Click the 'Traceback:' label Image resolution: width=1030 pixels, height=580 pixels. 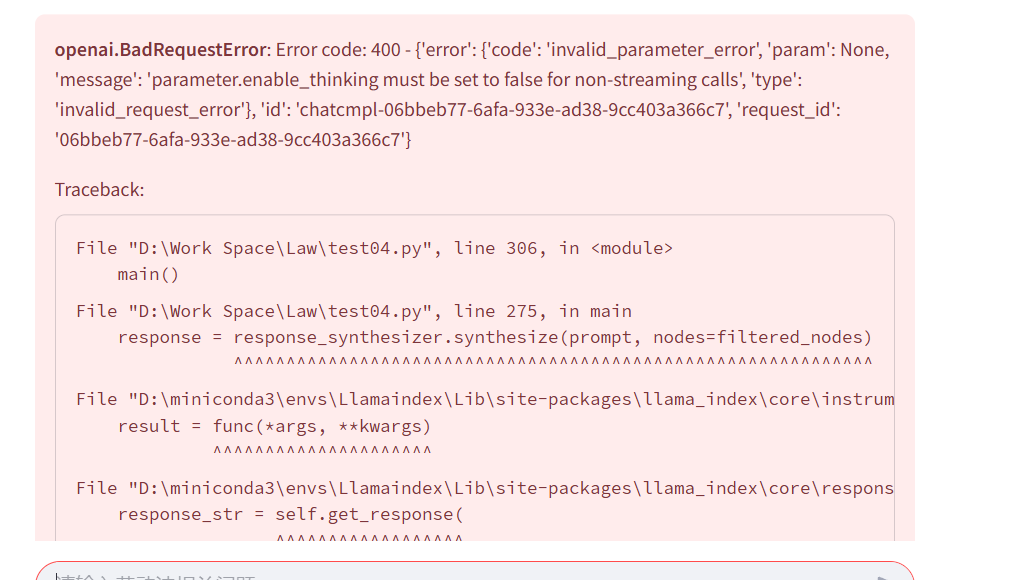pos(99,190)
